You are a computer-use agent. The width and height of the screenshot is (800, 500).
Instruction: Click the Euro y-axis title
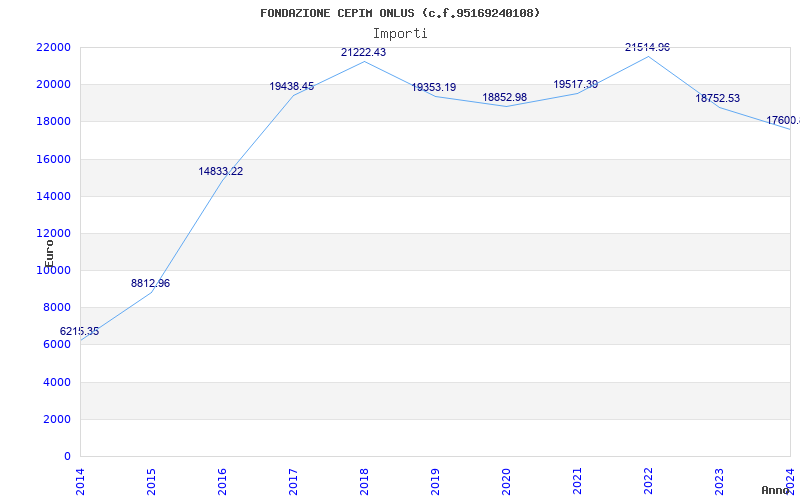point(49,253)
